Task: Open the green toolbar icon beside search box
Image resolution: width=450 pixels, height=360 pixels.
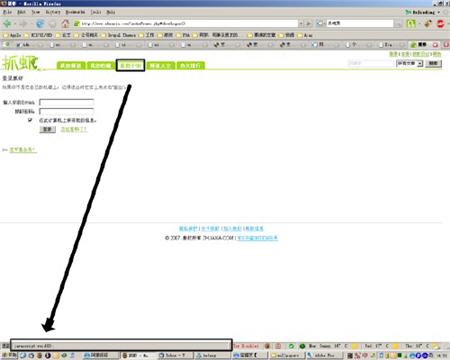Action: pos(411,24)
